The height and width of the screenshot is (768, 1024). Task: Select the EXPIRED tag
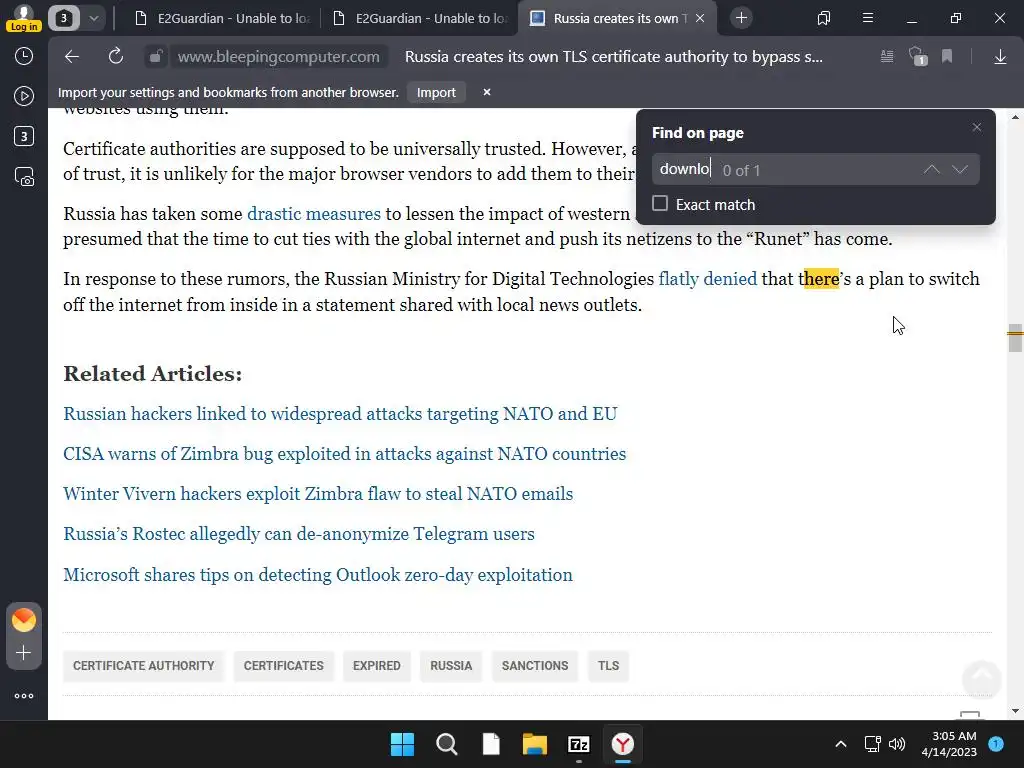click(377, 666)
